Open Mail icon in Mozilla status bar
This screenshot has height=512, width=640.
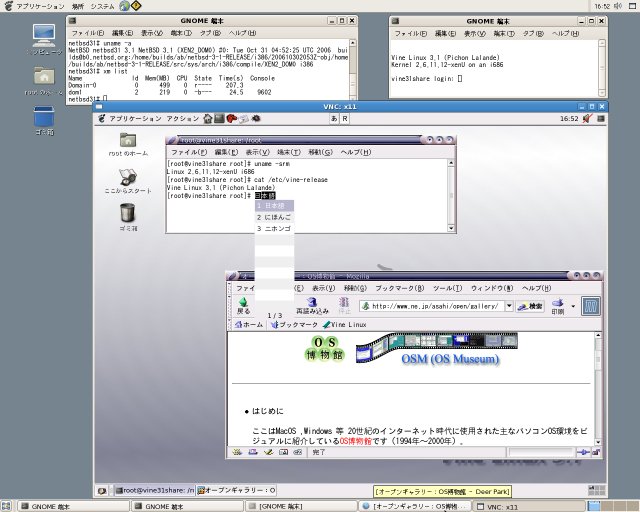coord(253,452)
